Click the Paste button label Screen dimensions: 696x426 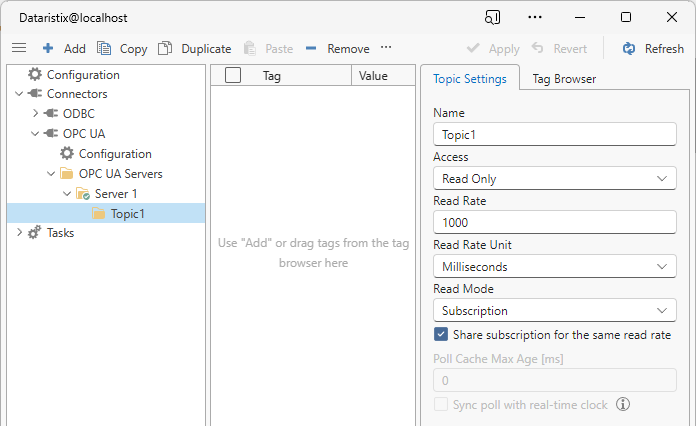tap(279, 48)
